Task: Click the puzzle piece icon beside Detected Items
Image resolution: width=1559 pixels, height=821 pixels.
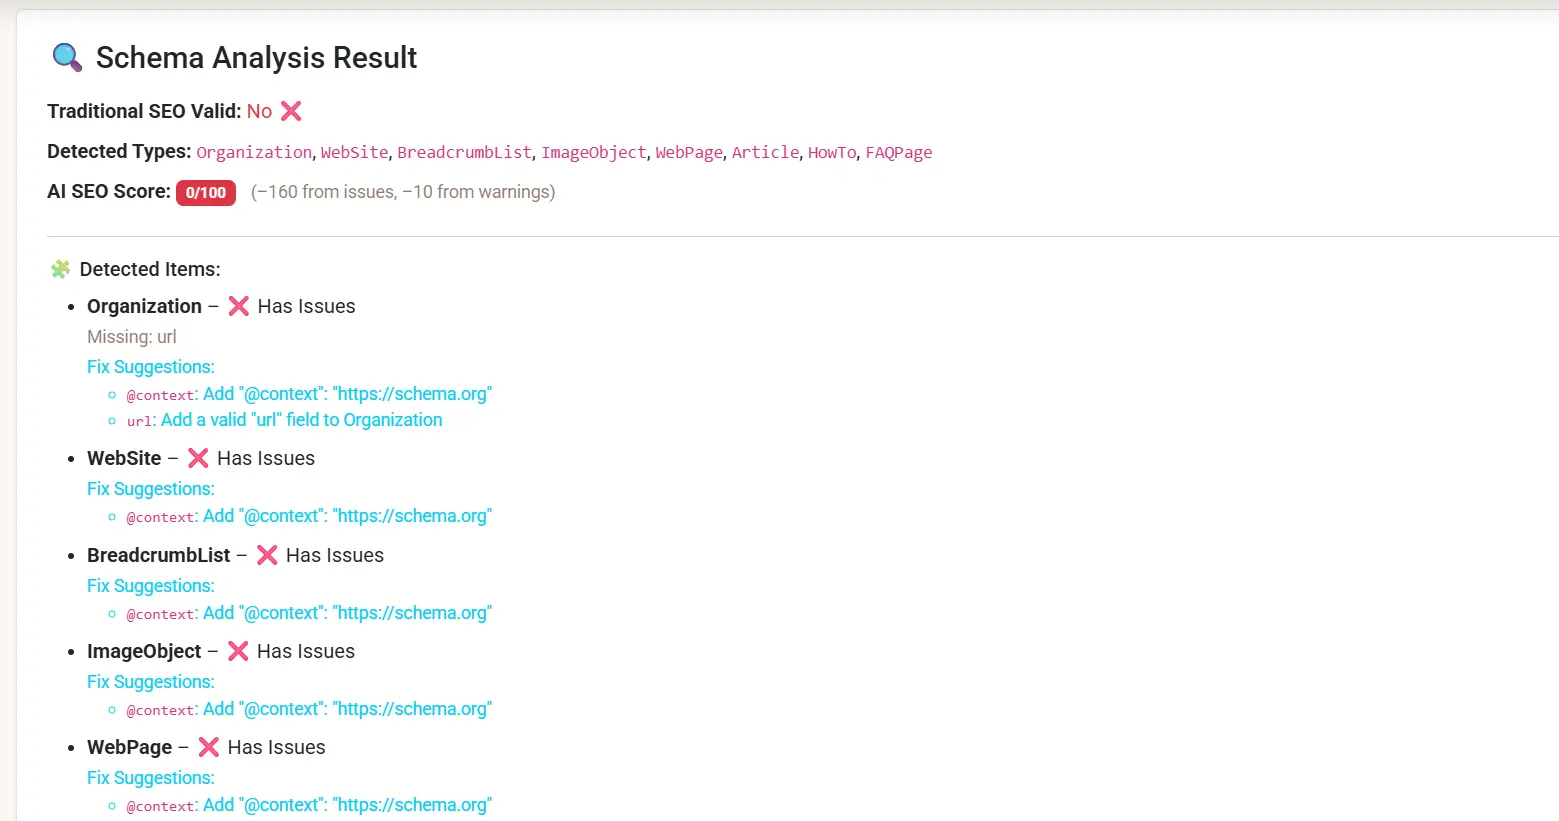Action: (60, 269)
